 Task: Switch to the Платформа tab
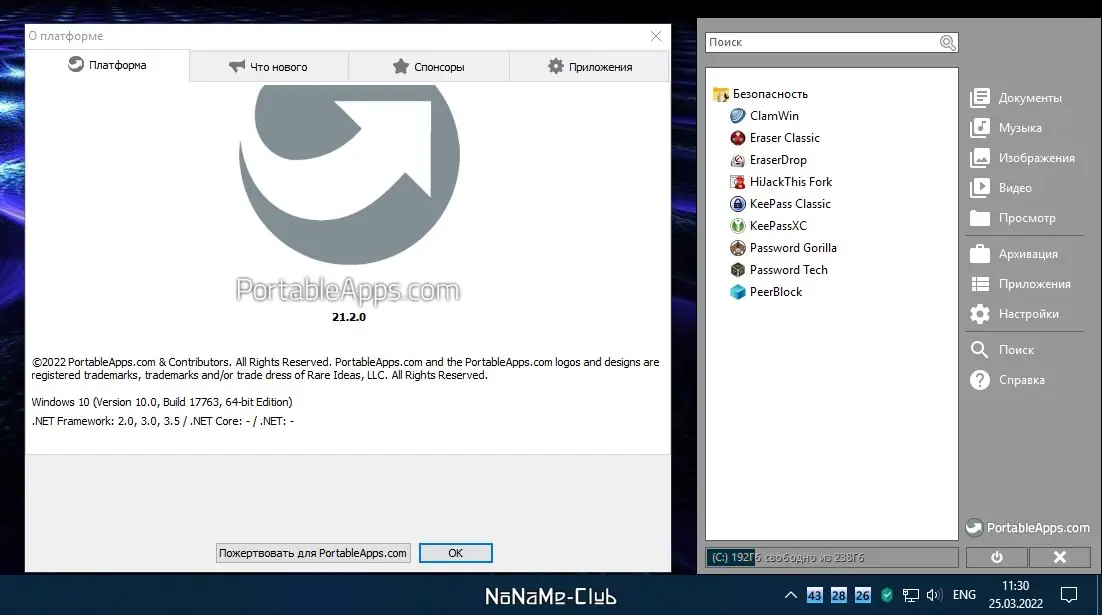[107, 65]
